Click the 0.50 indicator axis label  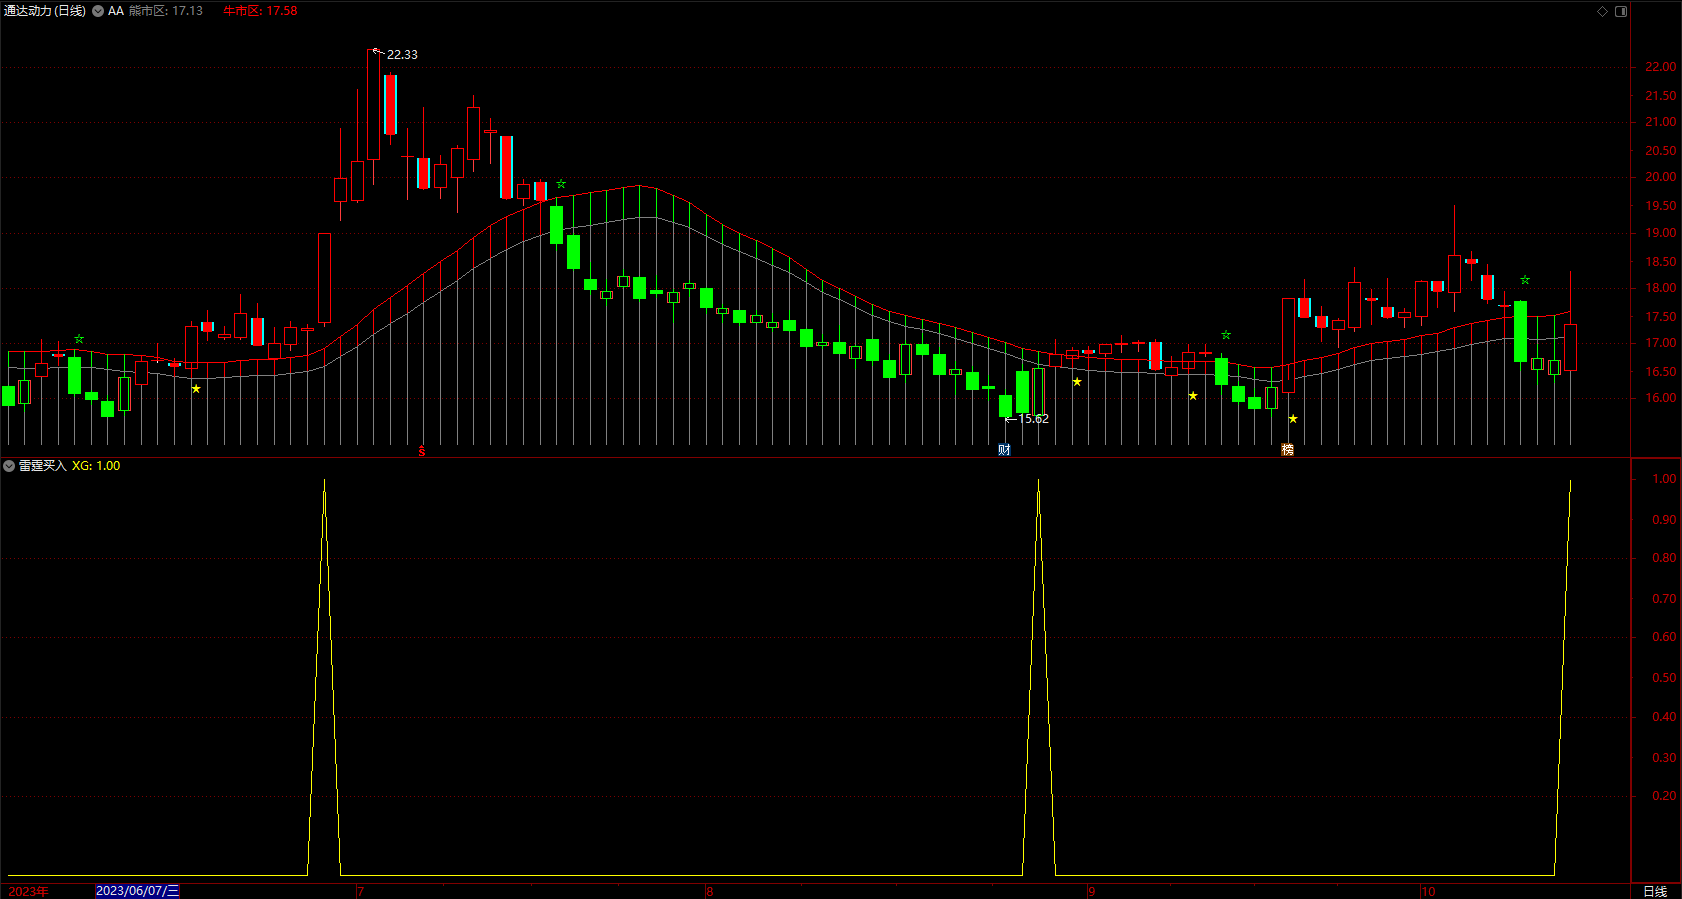(1664, 678)
